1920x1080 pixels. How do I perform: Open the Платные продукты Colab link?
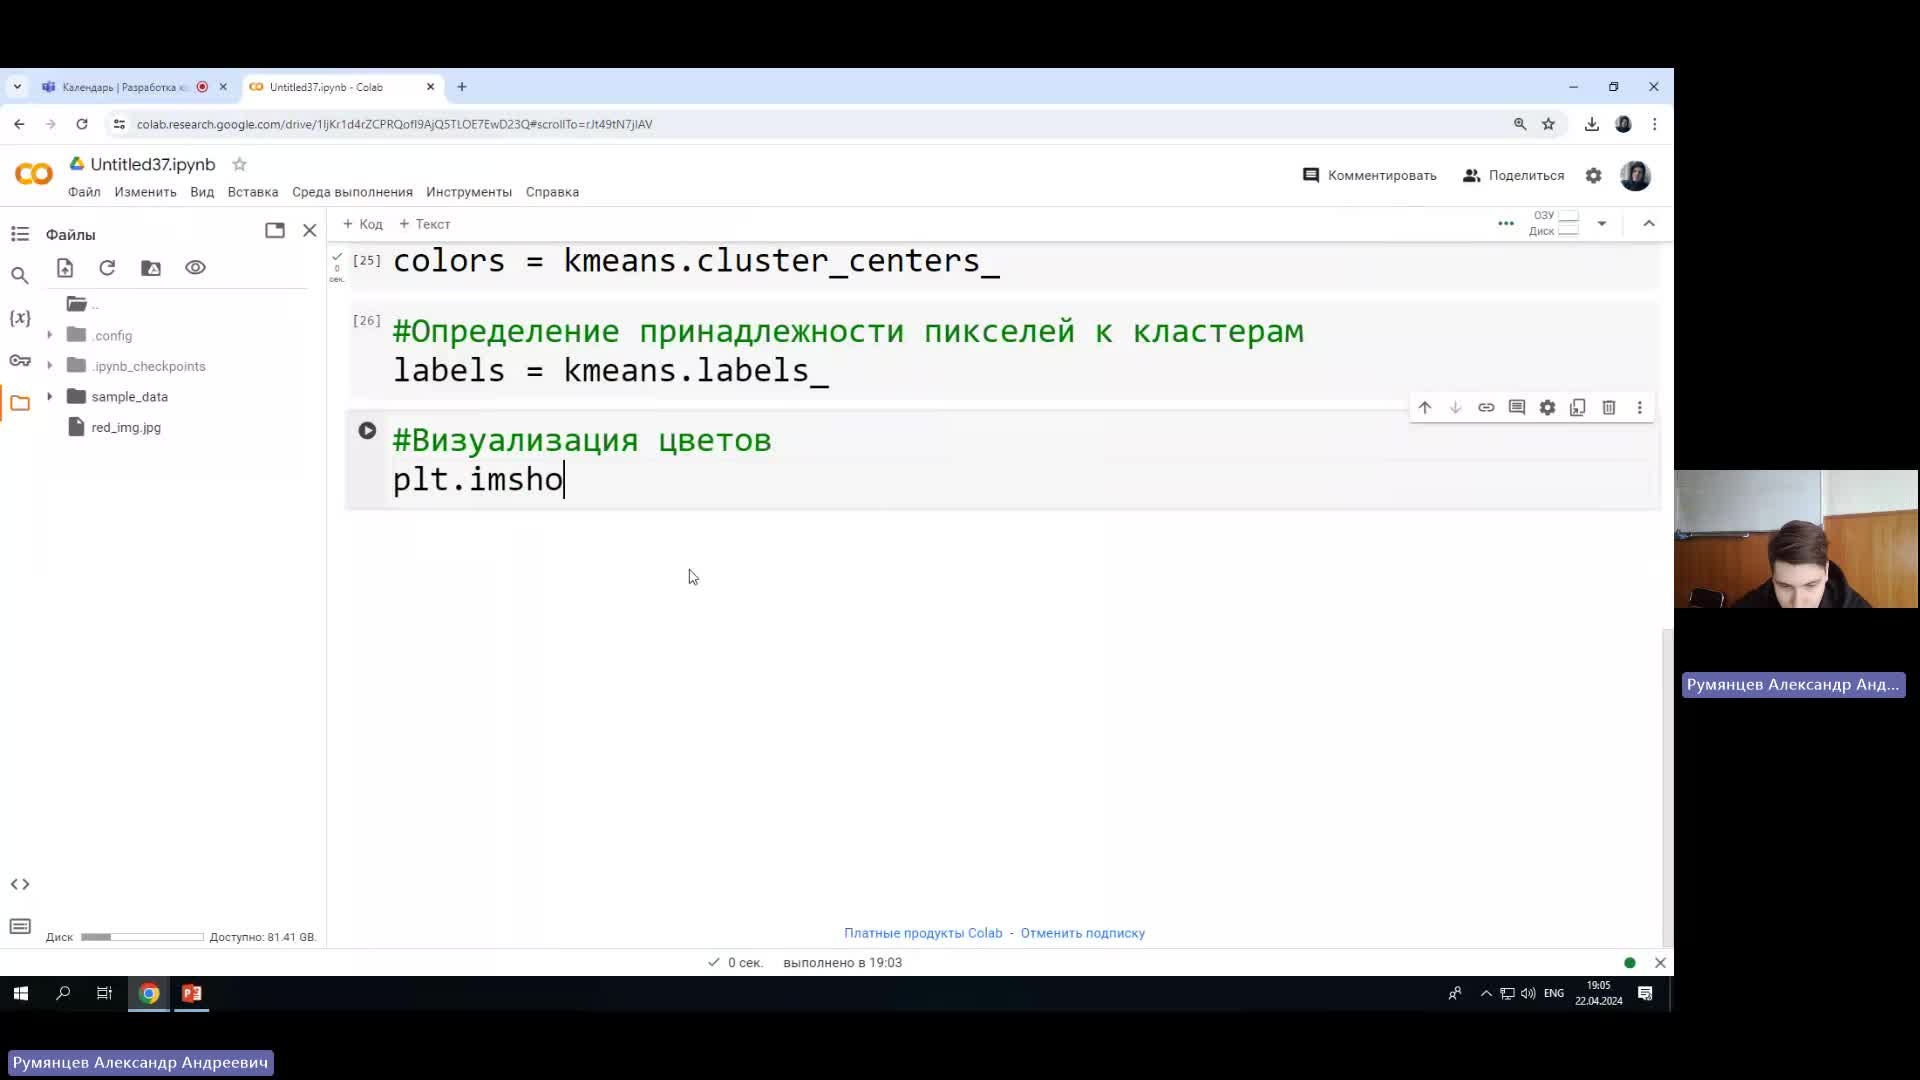pos(923,933)
